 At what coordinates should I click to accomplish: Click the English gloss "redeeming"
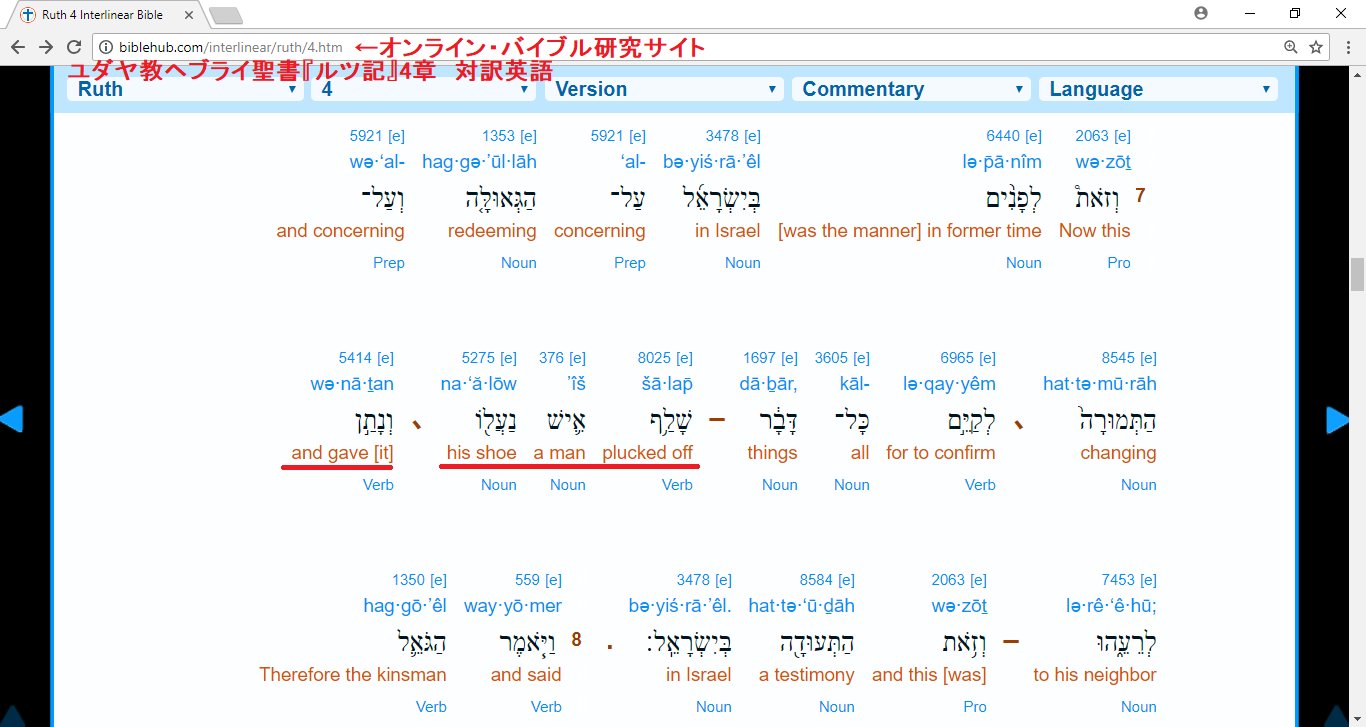(x=492, y=231)
